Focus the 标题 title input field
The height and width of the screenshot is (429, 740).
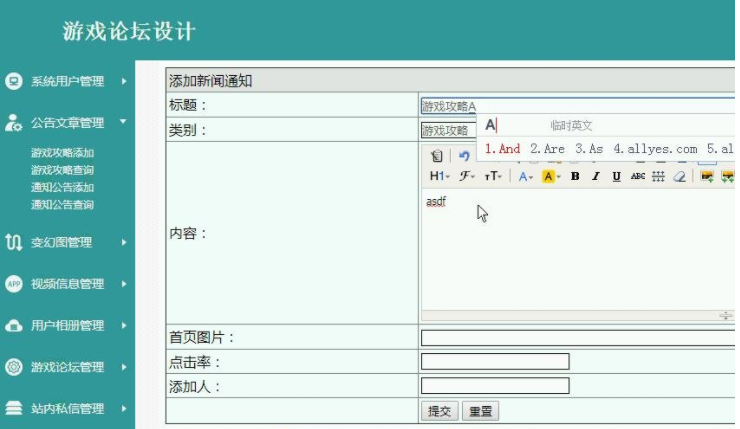tap(578, 106)
